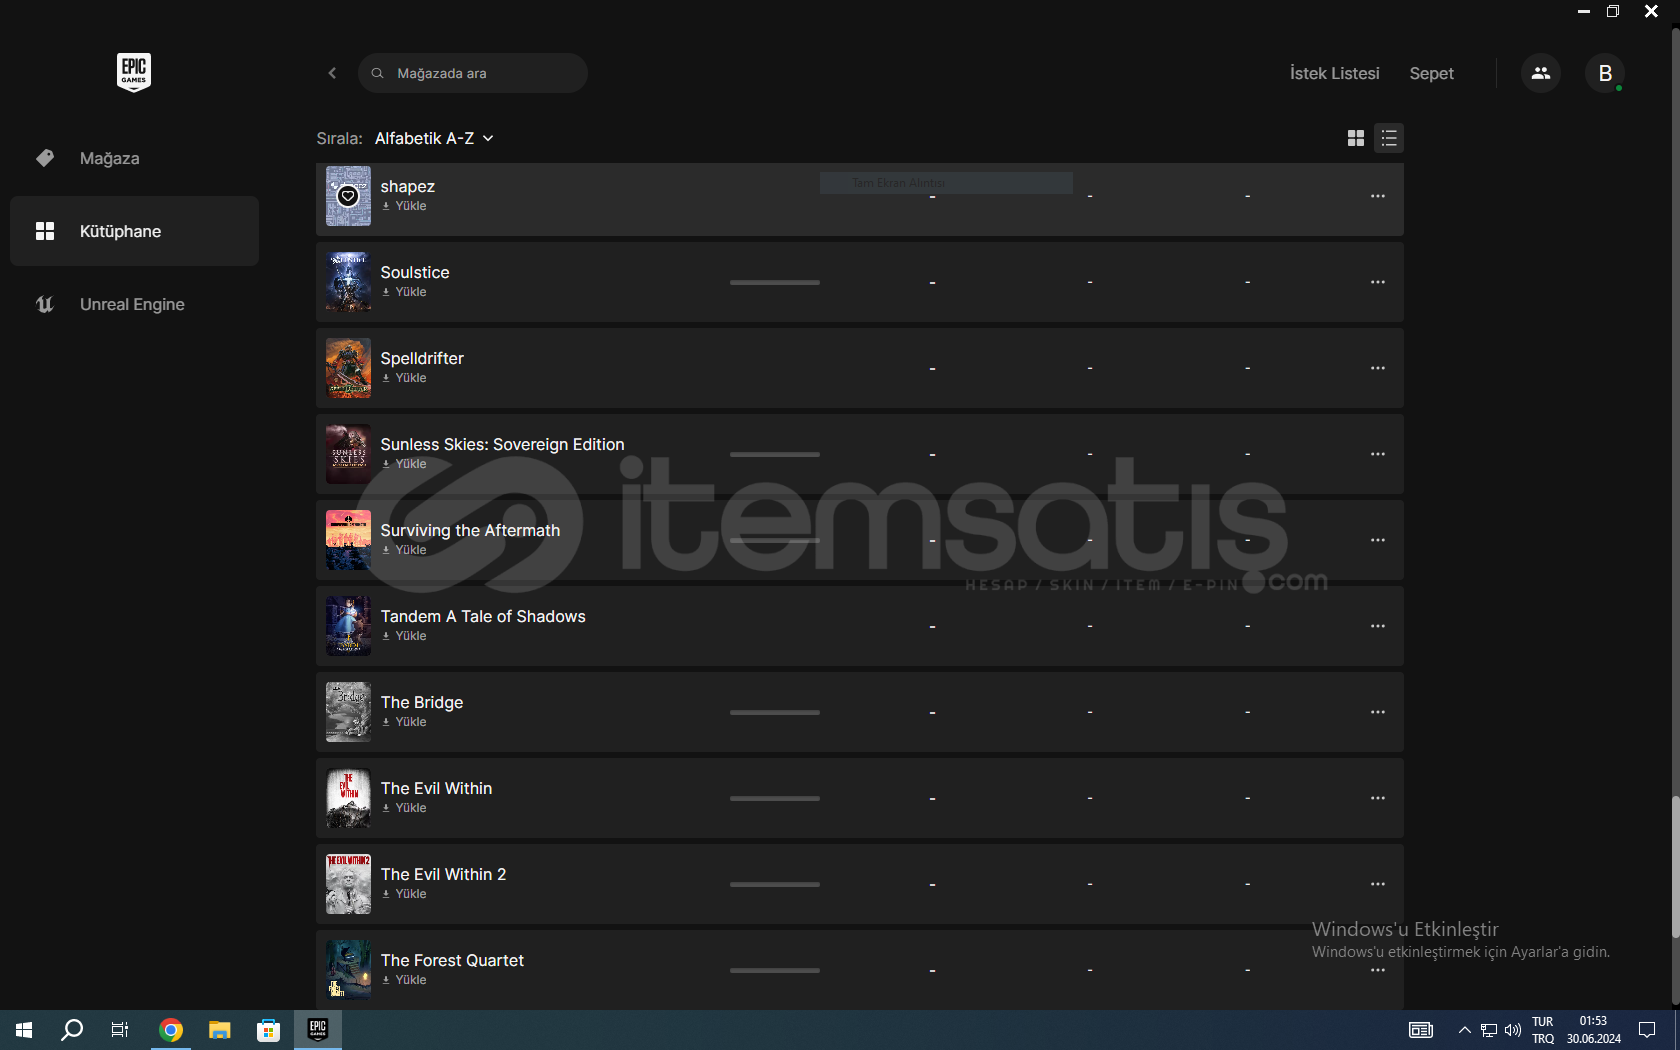Open the Windows Start menu

(24, 1030)
